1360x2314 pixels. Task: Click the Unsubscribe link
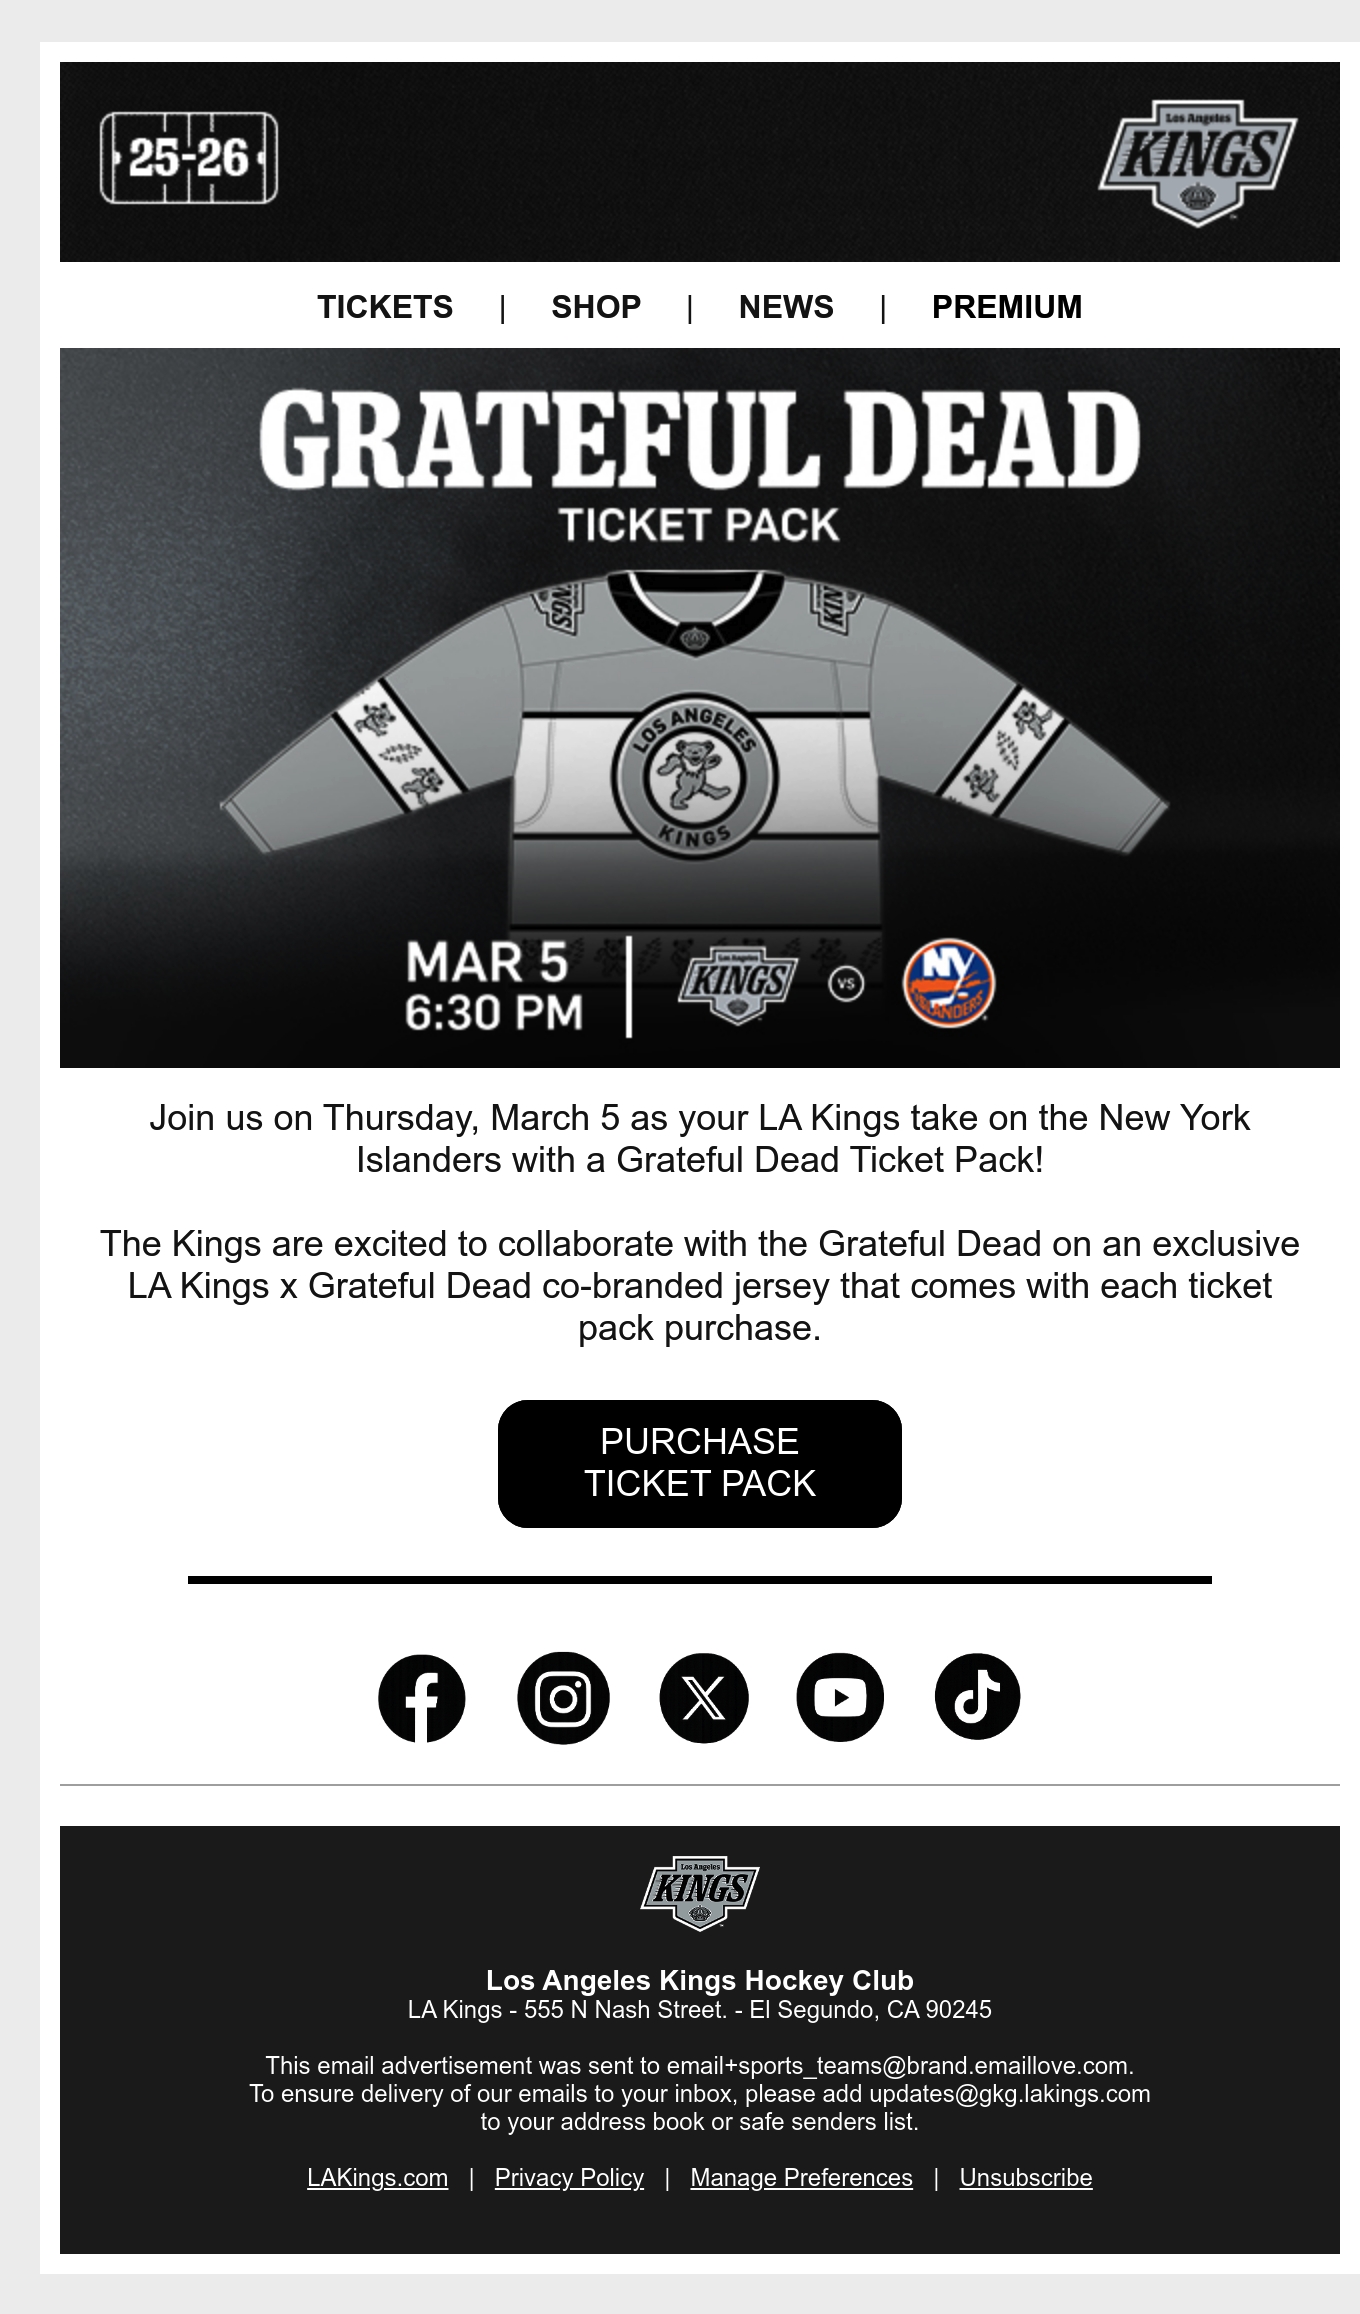(x=1026, y=2177)
